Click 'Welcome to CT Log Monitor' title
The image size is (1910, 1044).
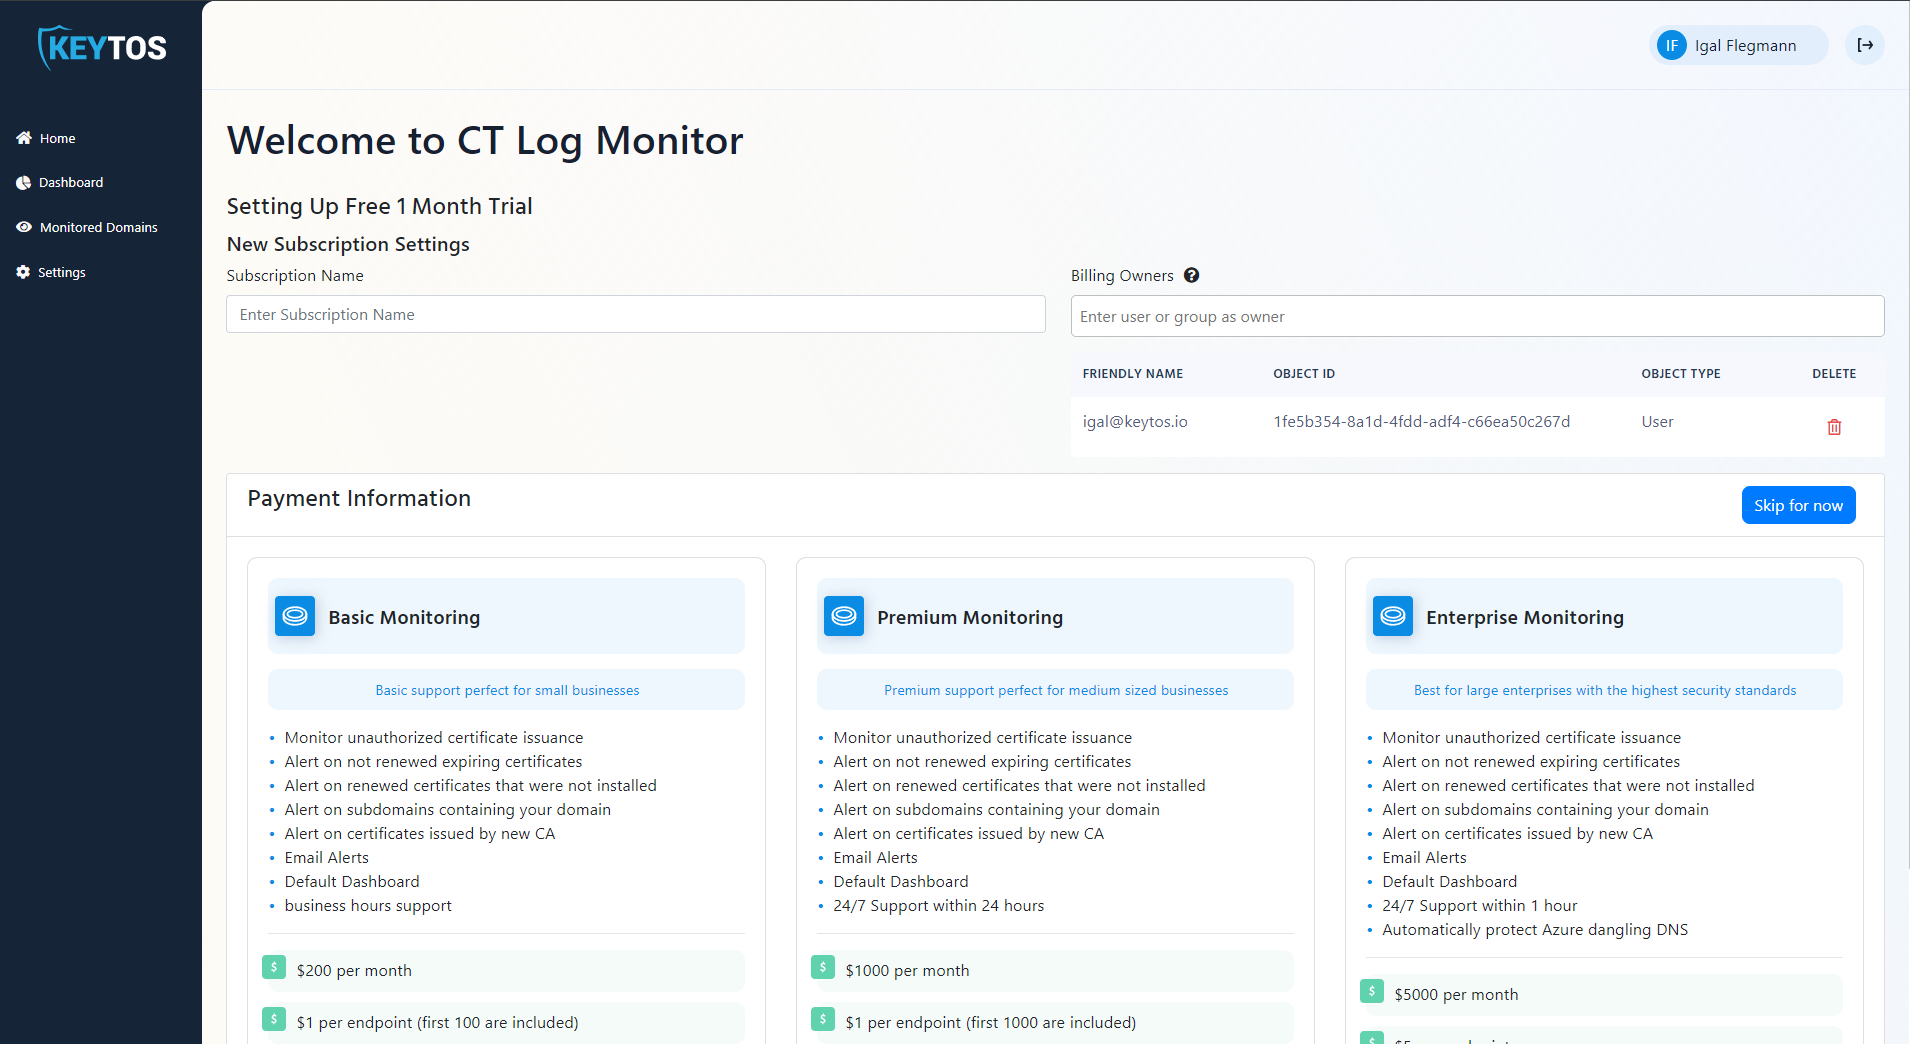(x=485, y=140)
